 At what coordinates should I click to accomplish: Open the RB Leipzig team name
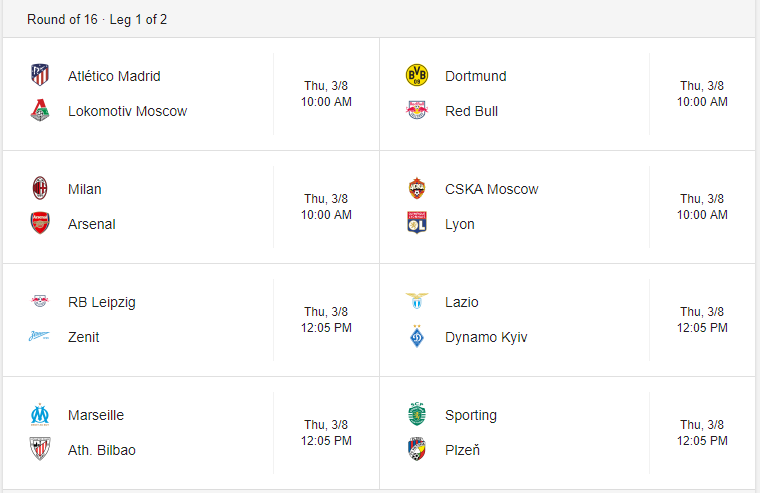click(102, 302)
